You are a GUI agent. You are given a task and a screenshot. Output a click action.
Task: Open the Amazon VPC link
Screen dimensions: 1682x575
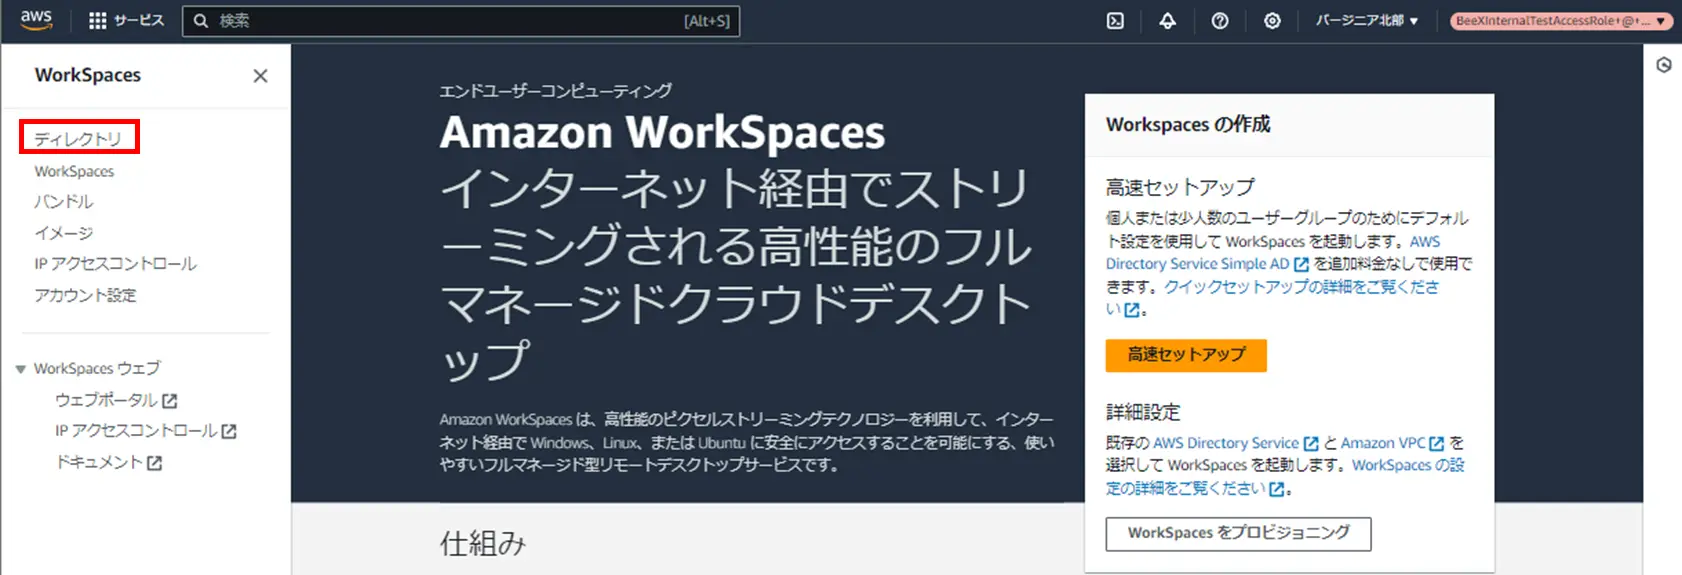click(1392, 443)
